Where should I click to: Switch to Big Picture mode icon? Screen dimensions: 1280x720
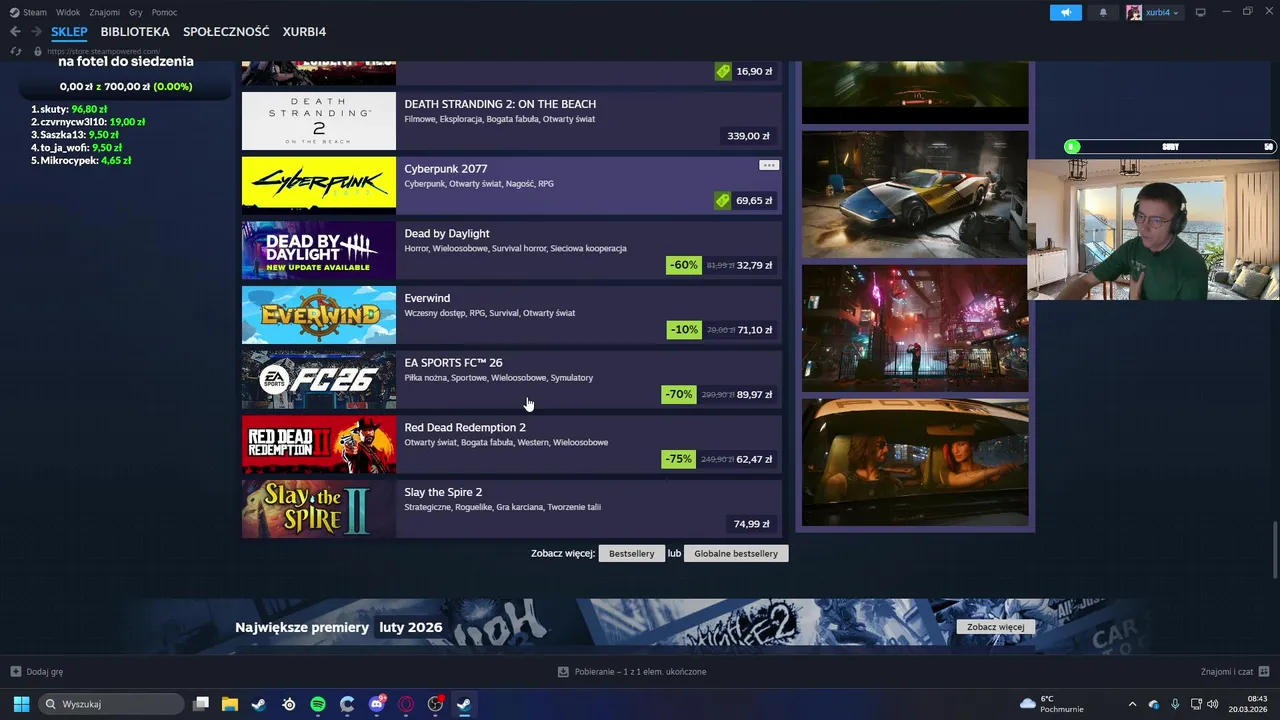click(1201, 12)
